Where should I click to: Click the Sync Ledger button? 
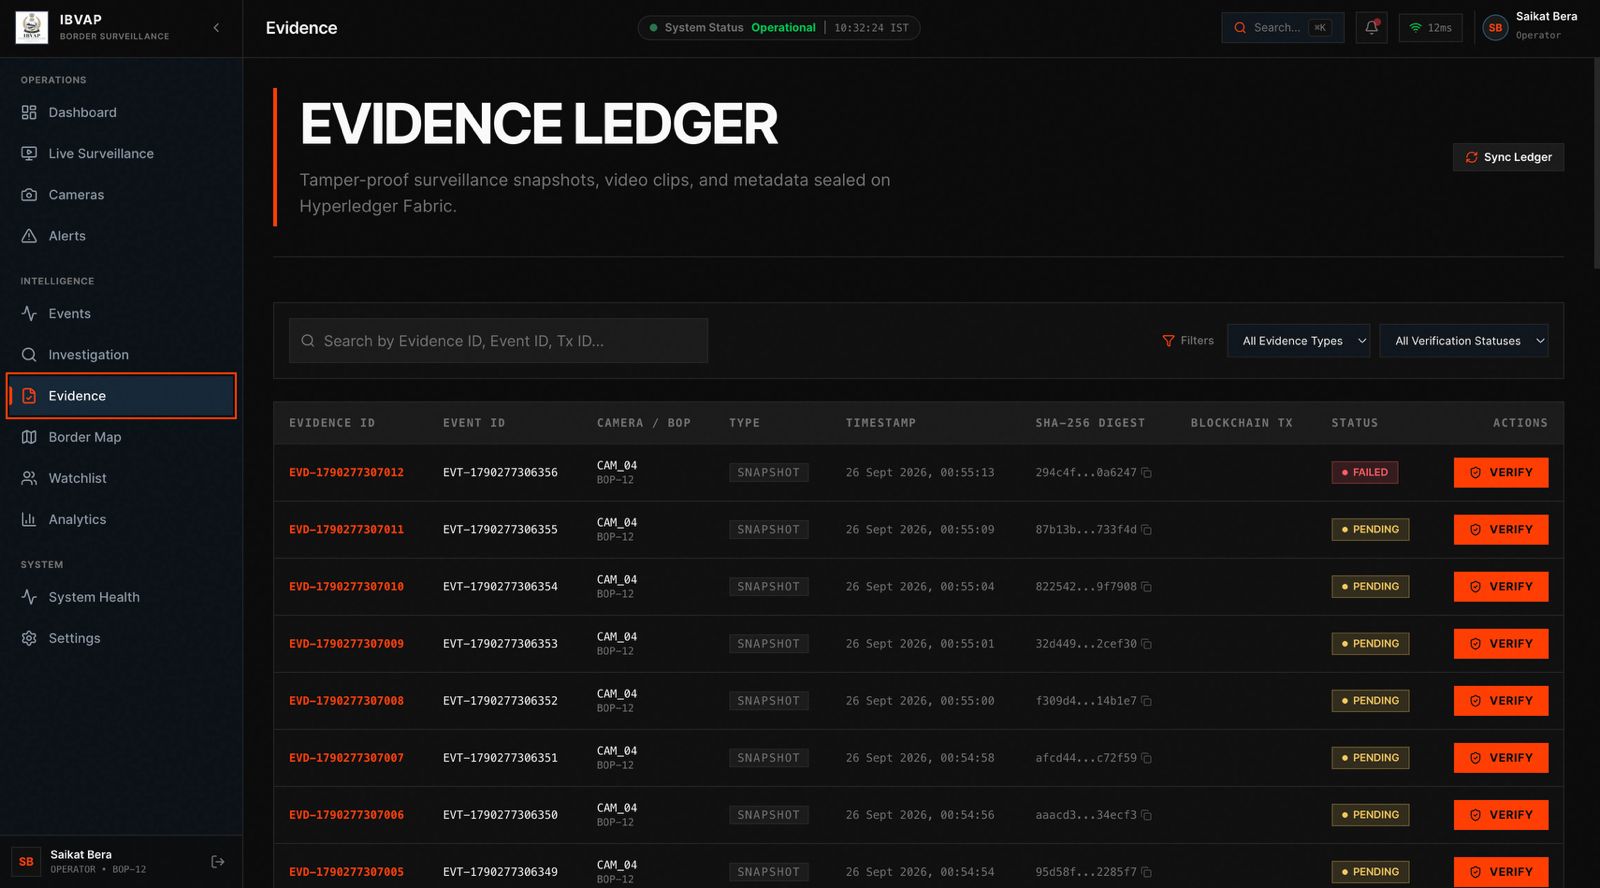pos(1508,157)
